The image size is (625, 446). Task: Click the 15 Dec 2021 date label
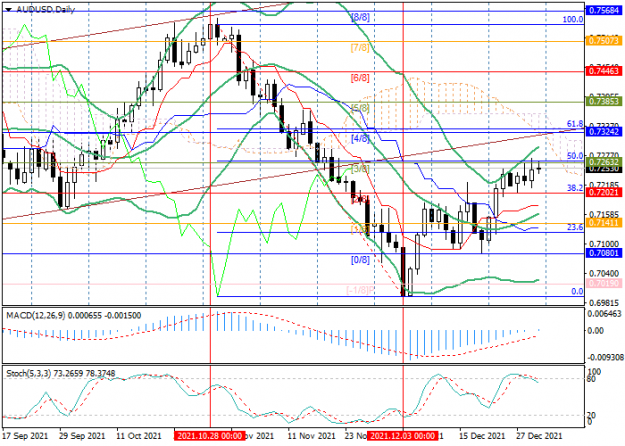pos(482,436)
